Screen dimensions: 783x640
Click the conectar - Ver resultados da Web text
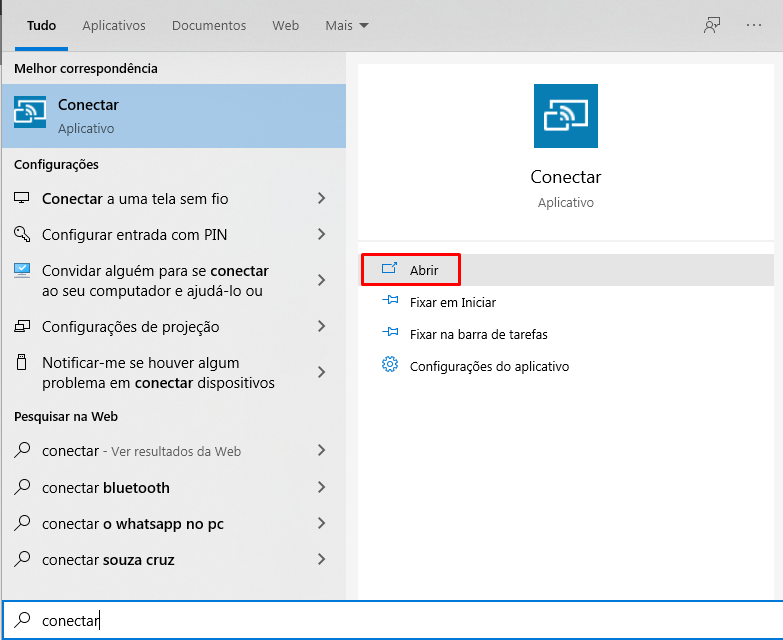[x=141, y=451]
